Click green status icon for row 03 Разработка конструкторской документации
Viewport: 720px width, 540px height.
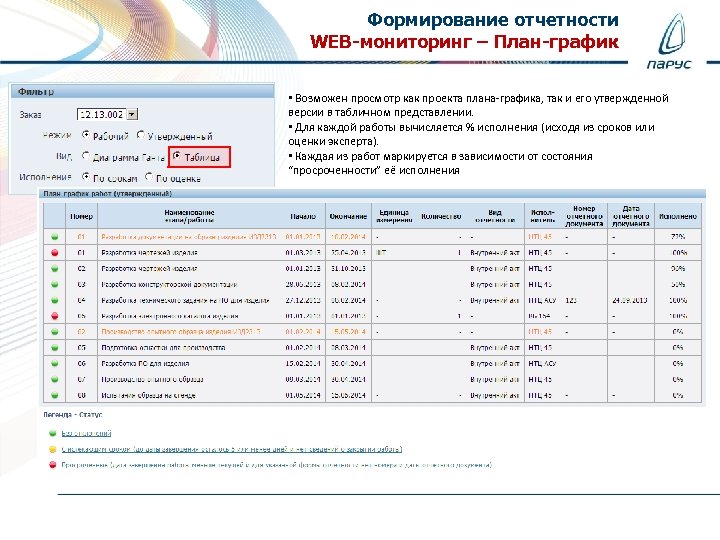(55, 284)
